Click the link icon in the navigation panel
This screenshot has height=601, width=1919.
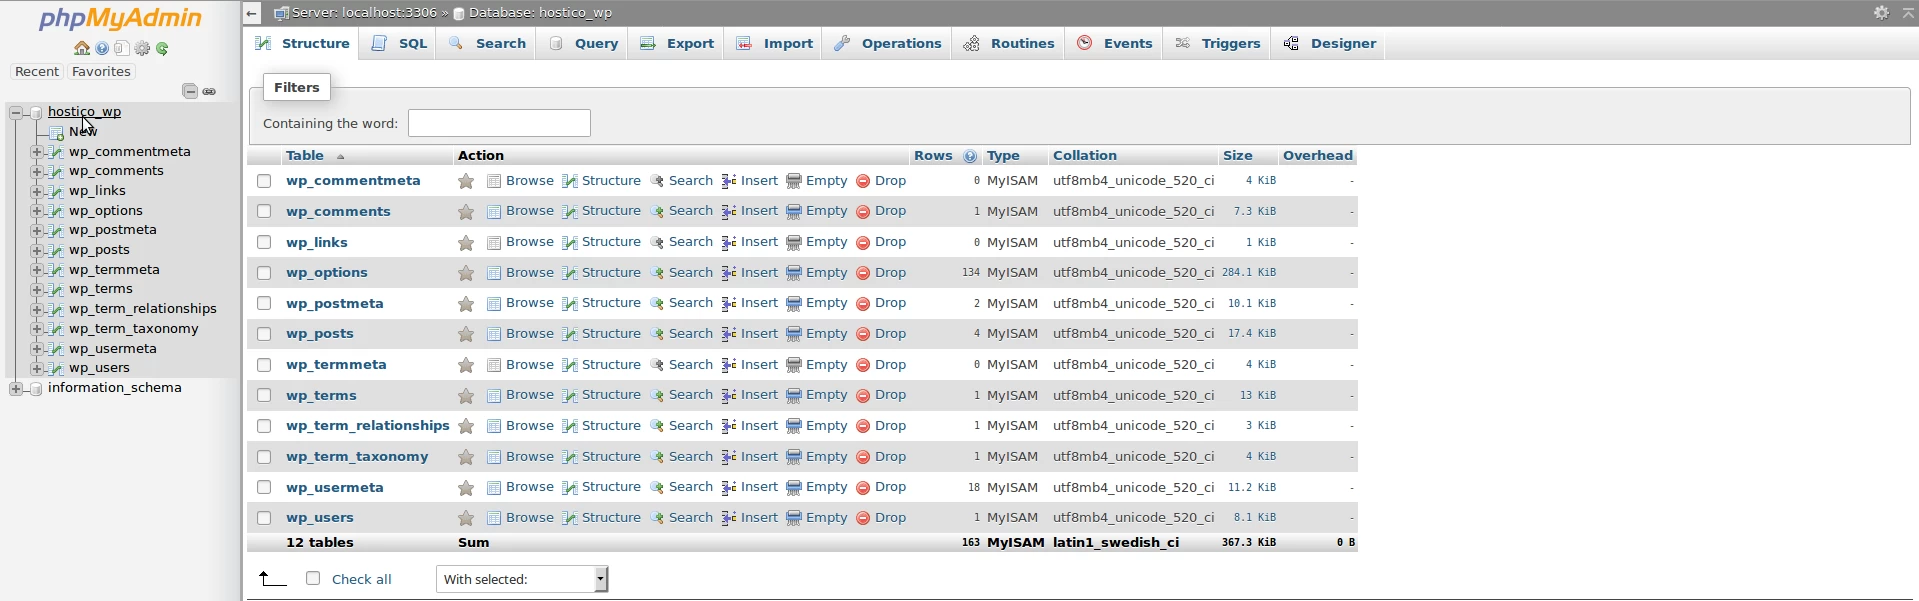click(x=209, y=91)
